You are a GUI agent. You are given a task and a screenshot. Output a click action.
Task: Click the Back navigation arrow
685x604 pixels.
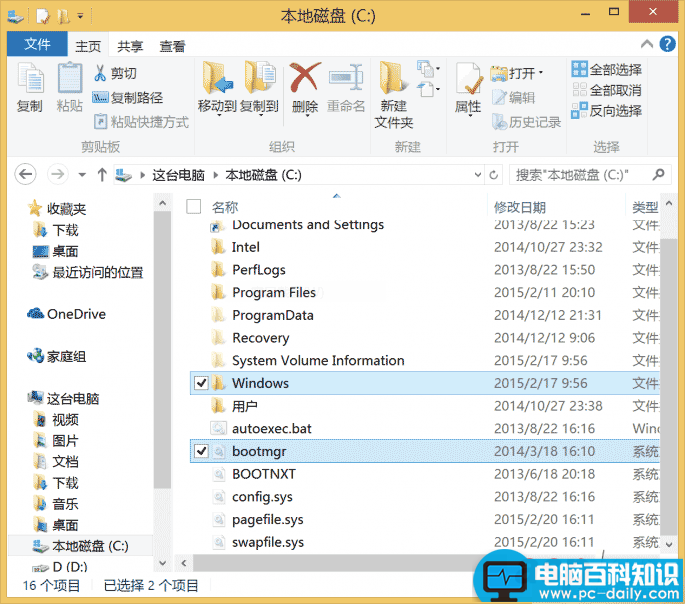[25, 175]
